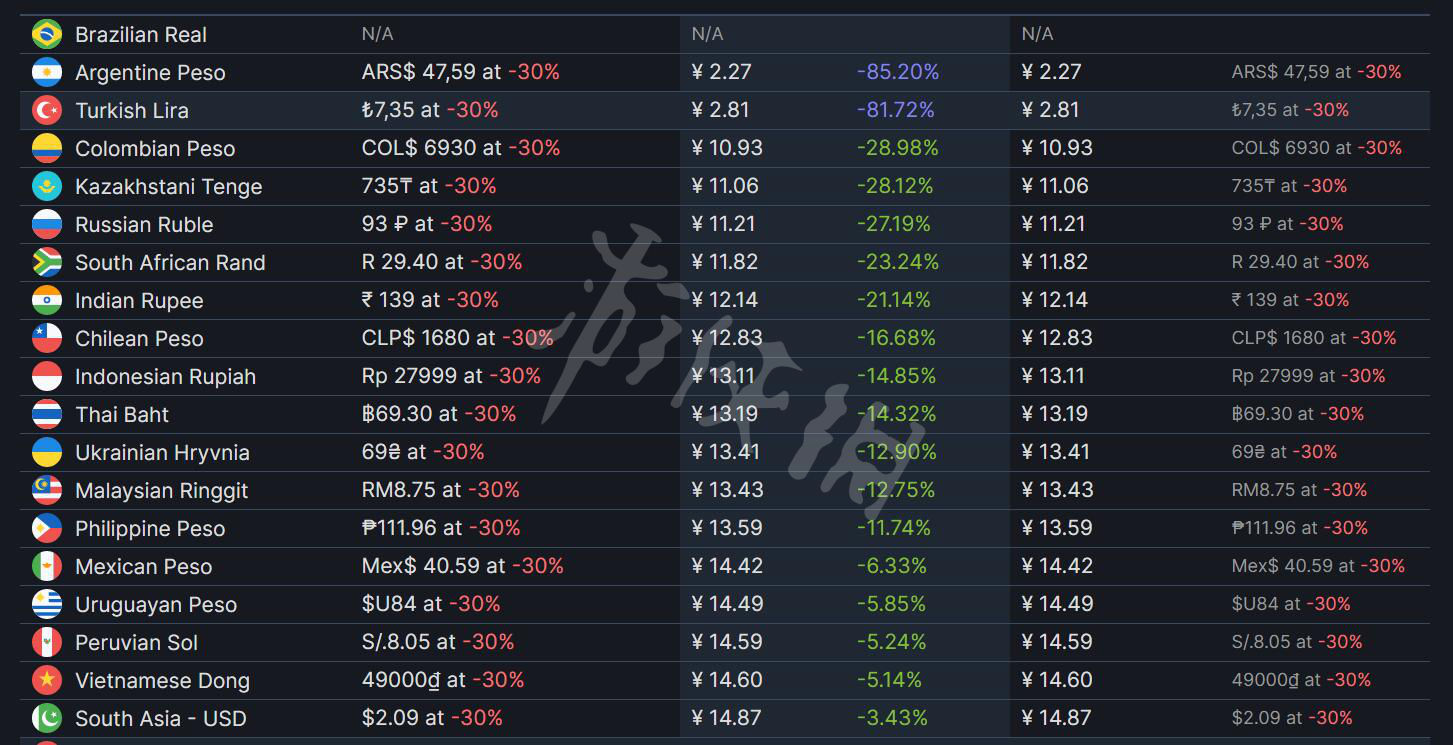Click the Turkish Lira flag icon

coord(47,110)
